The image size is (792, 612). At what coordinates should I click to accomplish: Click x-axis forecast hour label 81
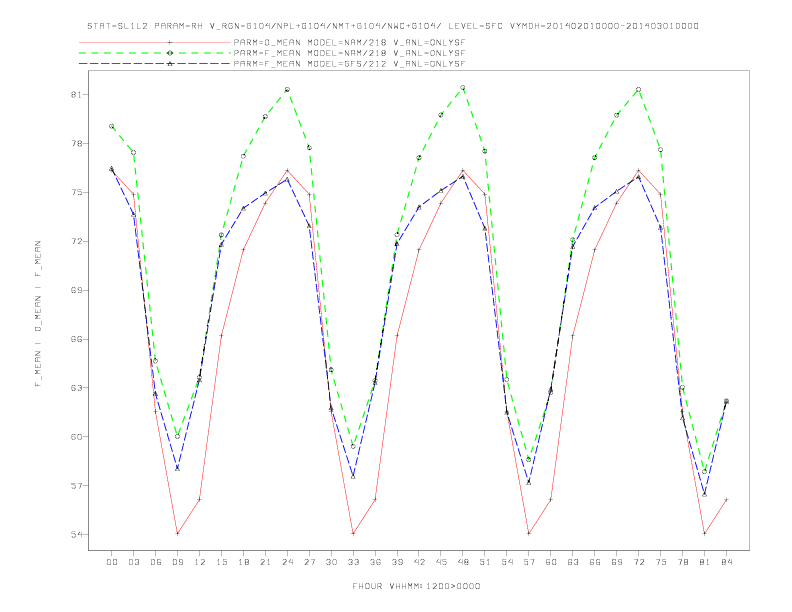(705, 562)
